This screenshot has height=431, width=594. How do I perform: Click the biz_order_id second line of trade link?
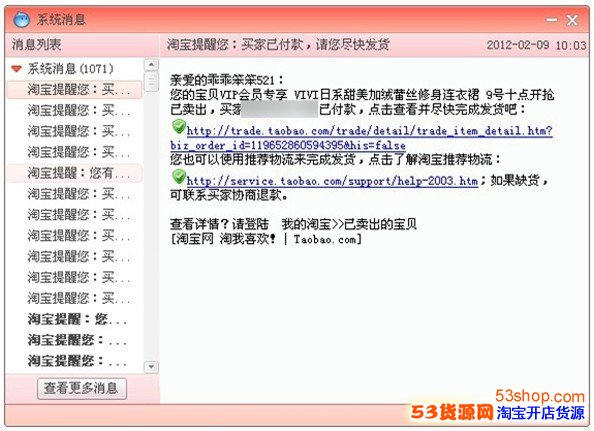[x=288, y=145]
